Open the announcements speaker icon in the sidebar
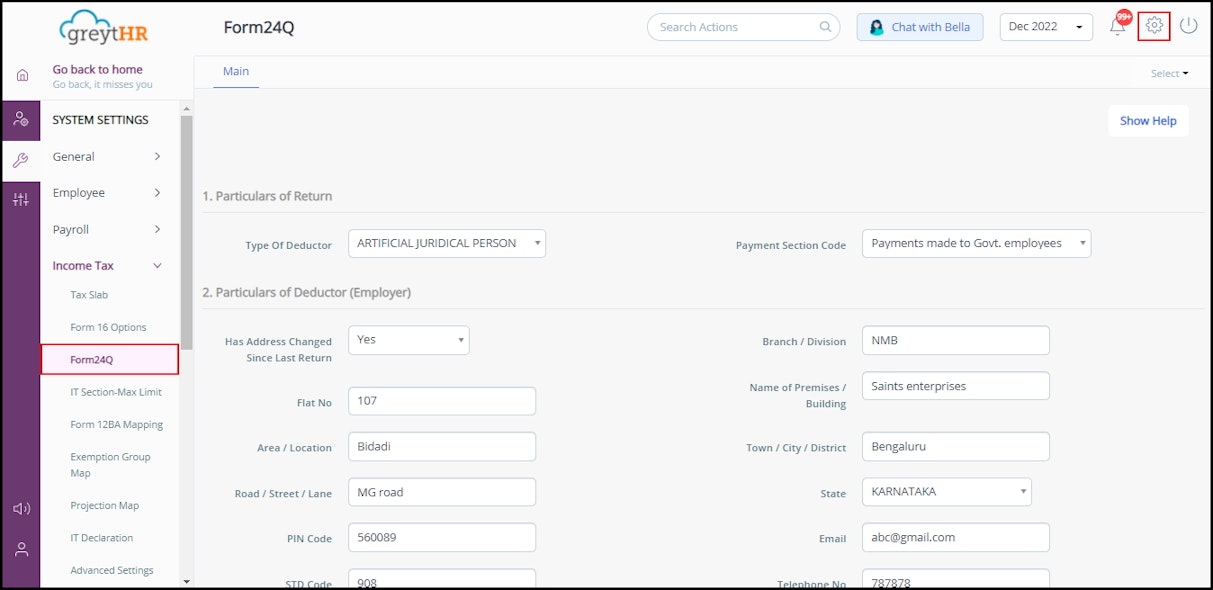The image size is (1213, 590). [x=22, y=508]
